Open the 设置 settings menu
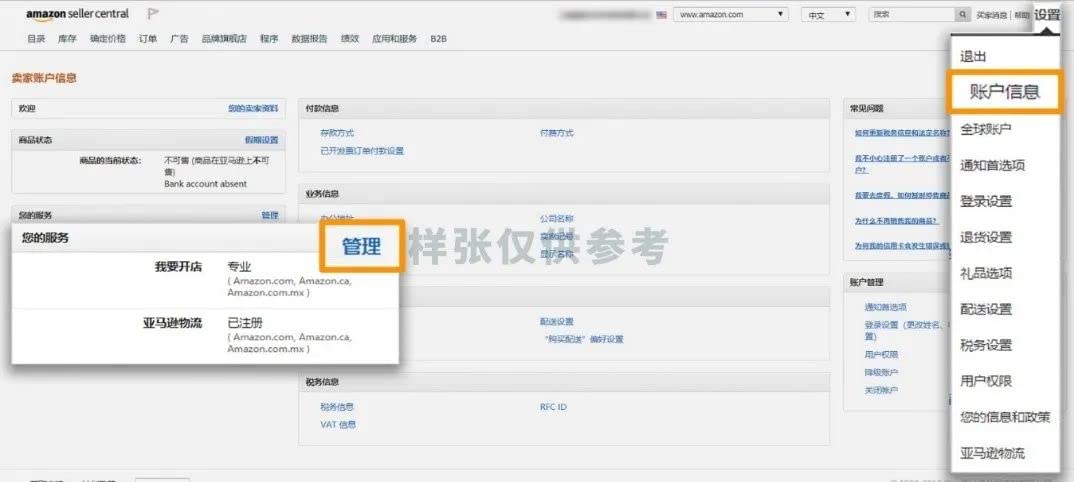 point(1047,15)
